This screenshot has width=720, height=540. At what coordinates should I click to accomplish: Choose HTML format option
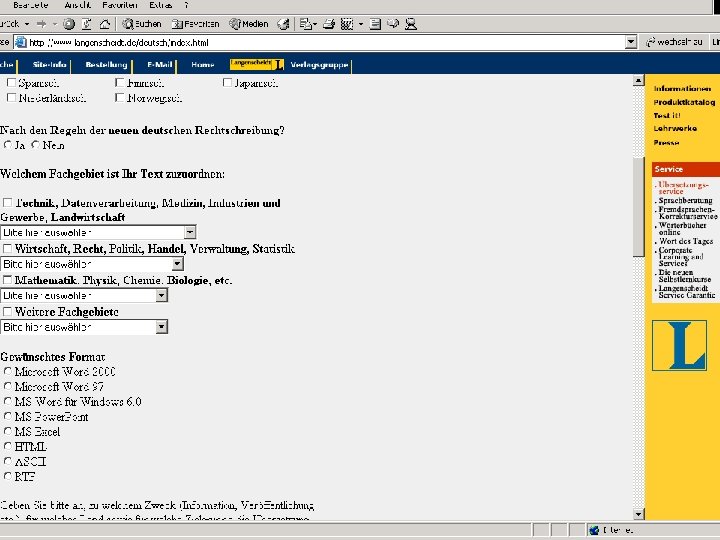click(7, 446)
